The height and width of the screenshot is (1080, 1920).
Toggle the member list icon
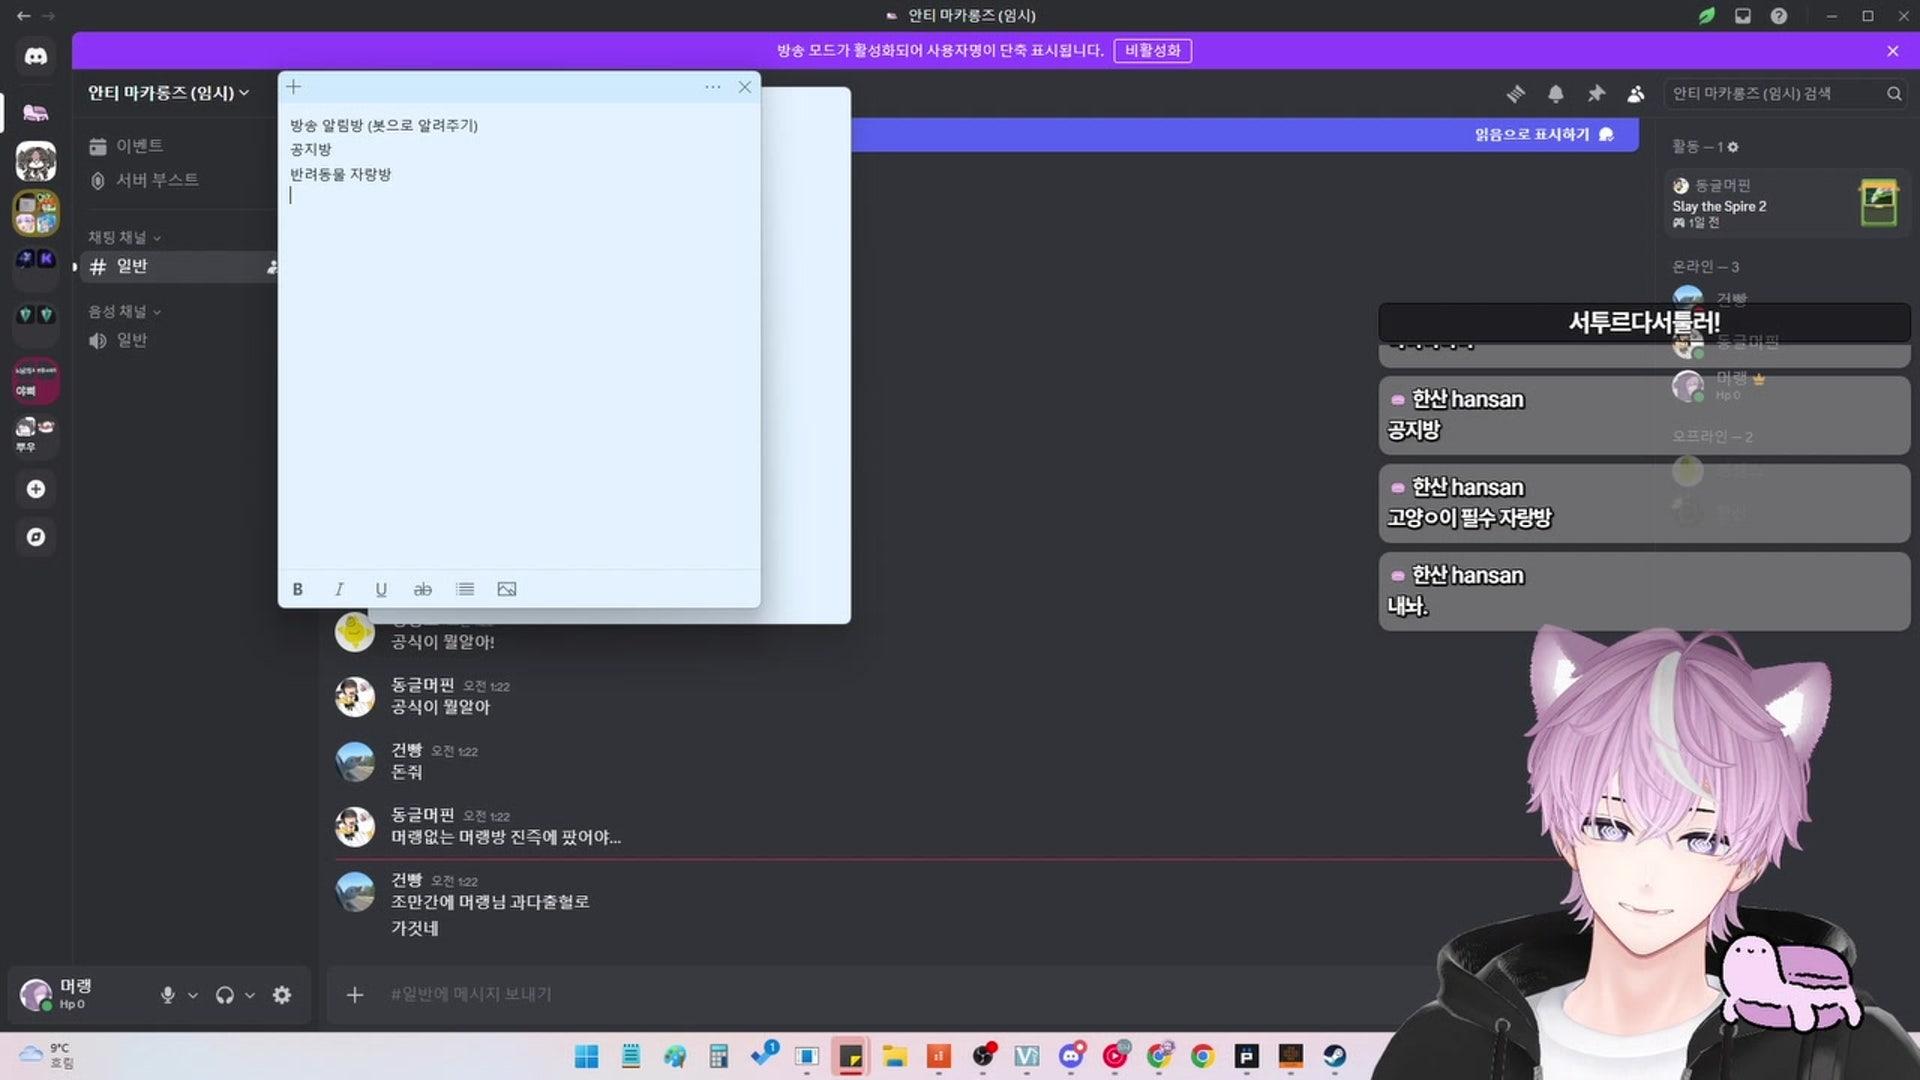(x=1636, y=93)
